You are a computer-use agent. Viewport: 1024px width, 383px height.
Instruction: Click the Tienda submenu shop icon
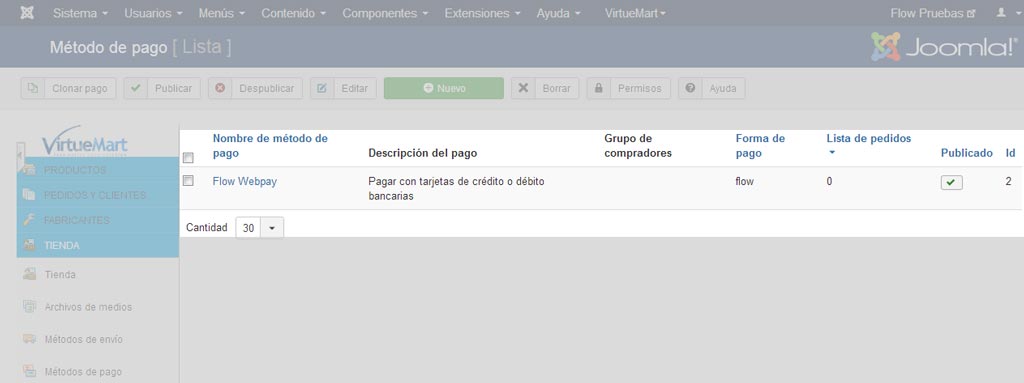pyautogui.click(x=29, y=275)
